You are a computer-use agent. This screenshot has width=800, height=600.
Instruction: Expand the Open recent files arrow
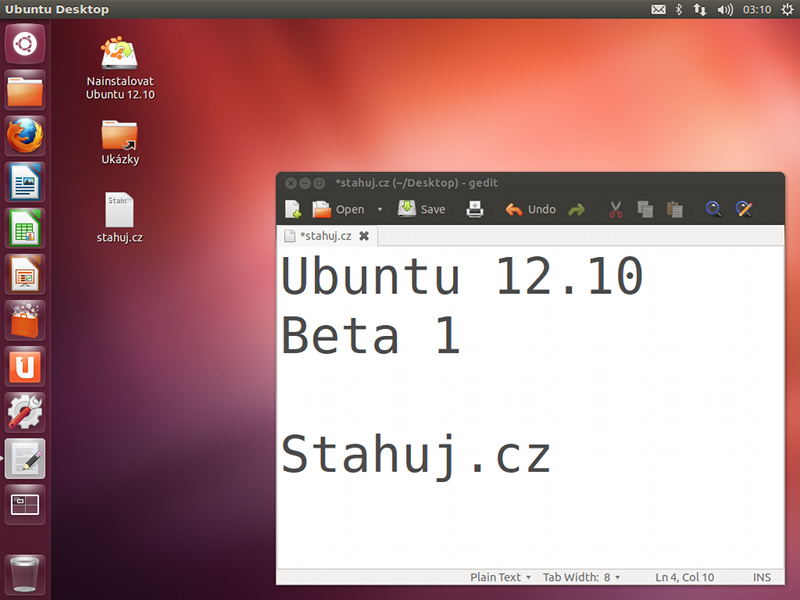pyautogui.click(x=380, y=209)
